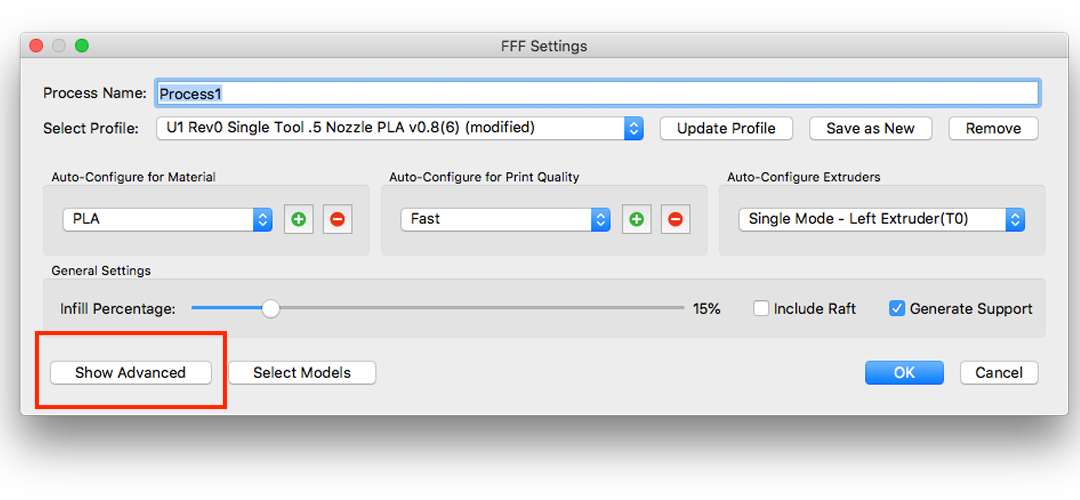This screenshot has width=1080, height=500.
Task: Confirm settings with the OK button
Action: (x=904, y=373)
